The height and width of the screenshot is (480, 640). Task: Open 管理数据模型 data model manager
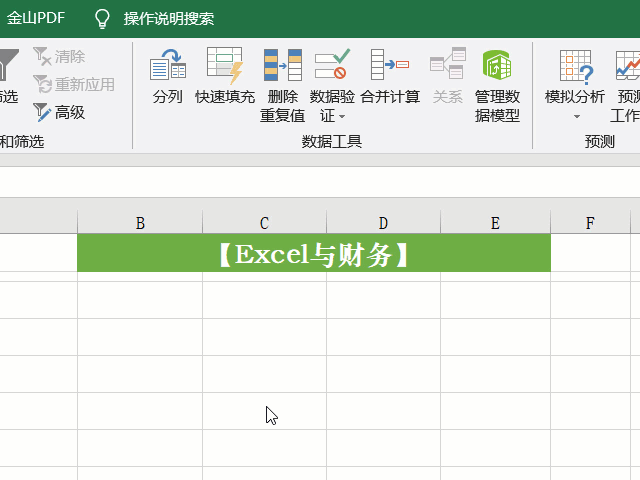pos(497,85)
